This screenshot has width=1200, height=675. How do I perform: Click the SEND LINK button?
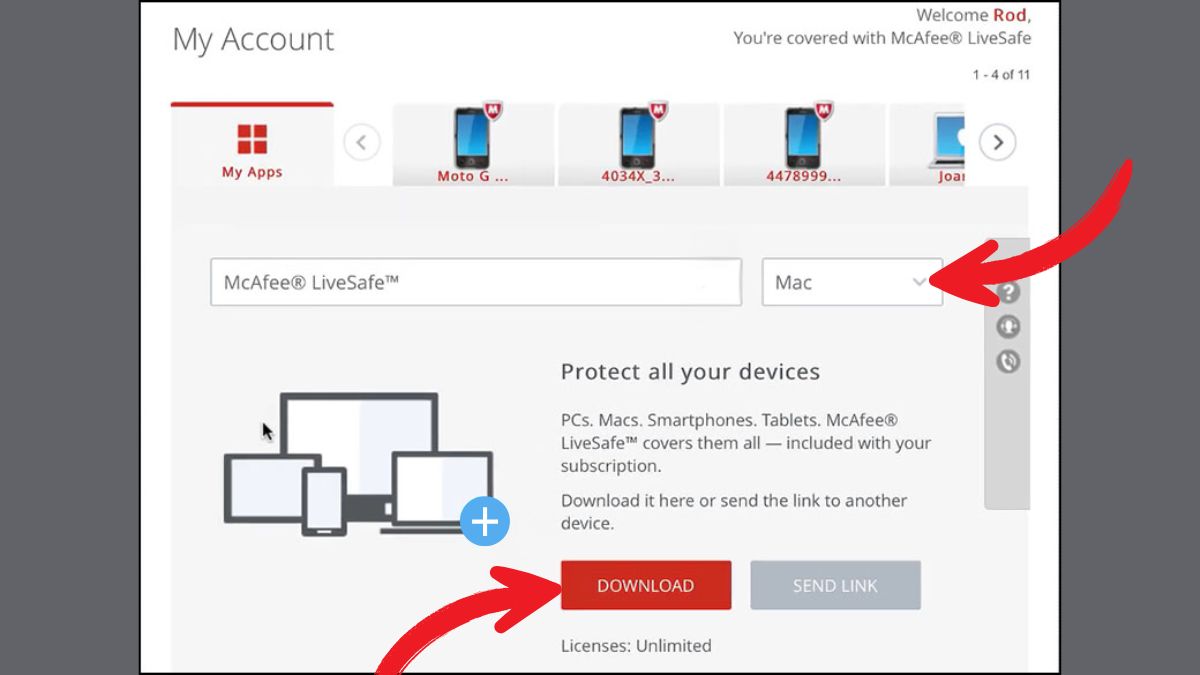pos(835,586)
